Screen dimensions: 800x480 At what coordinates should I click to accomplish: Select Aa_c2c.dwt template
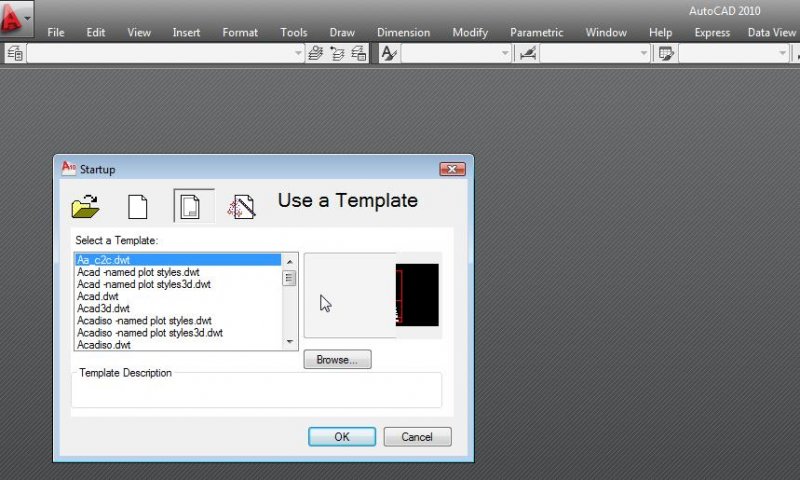point(178,260)
